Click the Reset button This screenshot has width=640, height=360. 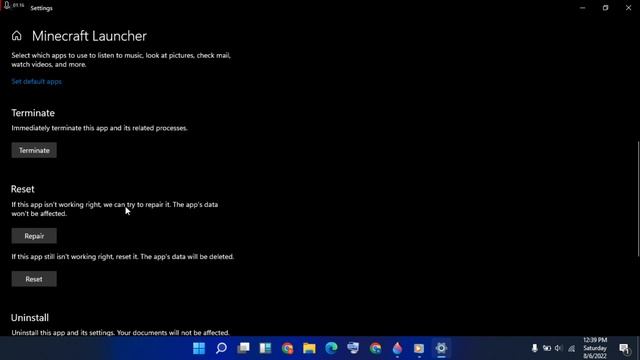click(x=34, y=279)
